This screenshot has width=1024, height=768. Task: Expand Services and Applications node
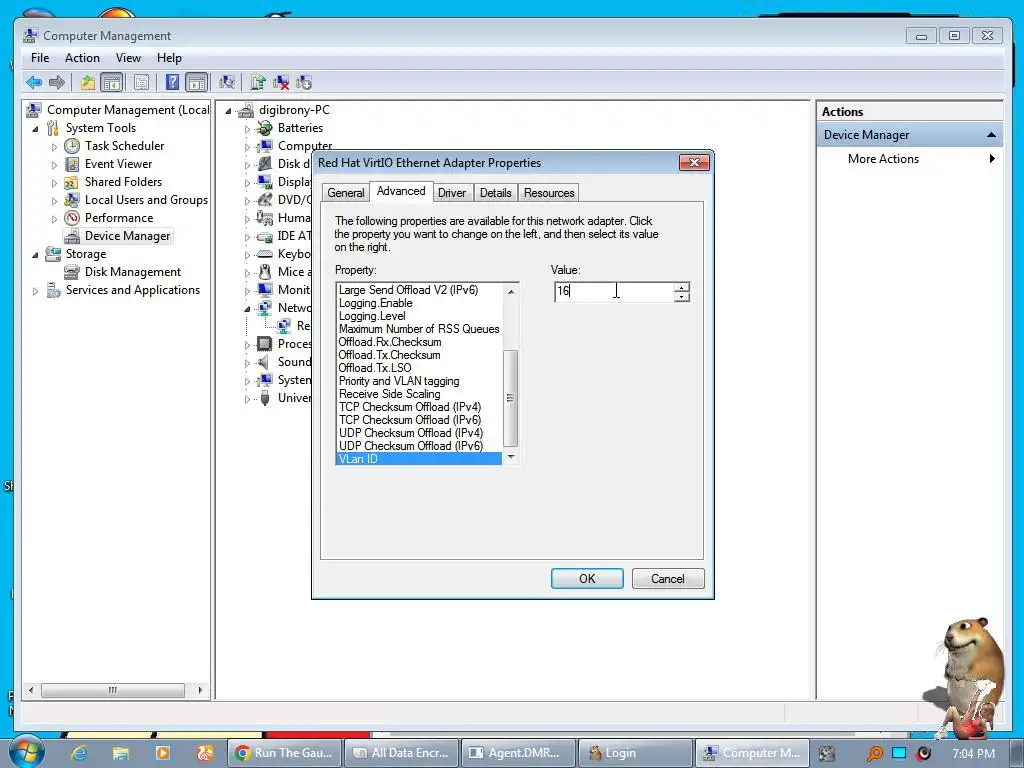pos(35,291)
